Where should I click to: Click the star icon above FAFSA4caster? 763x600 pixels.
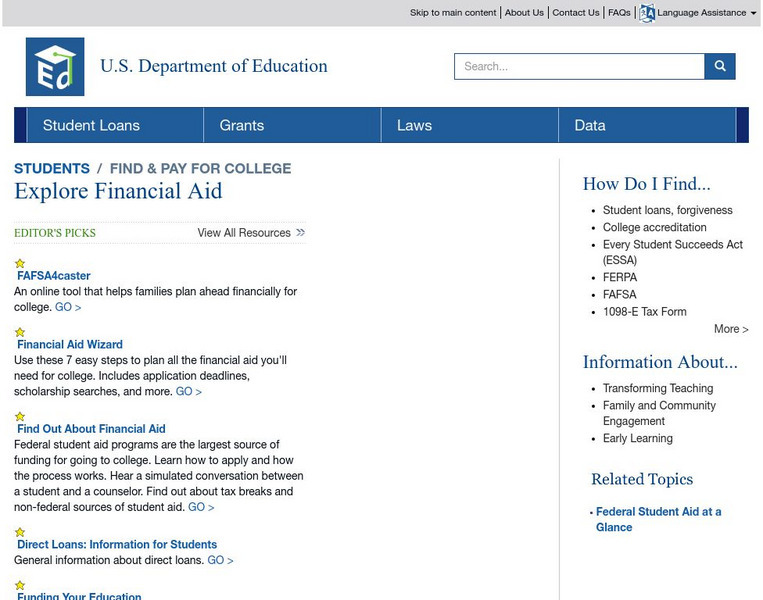coord(20,264)
